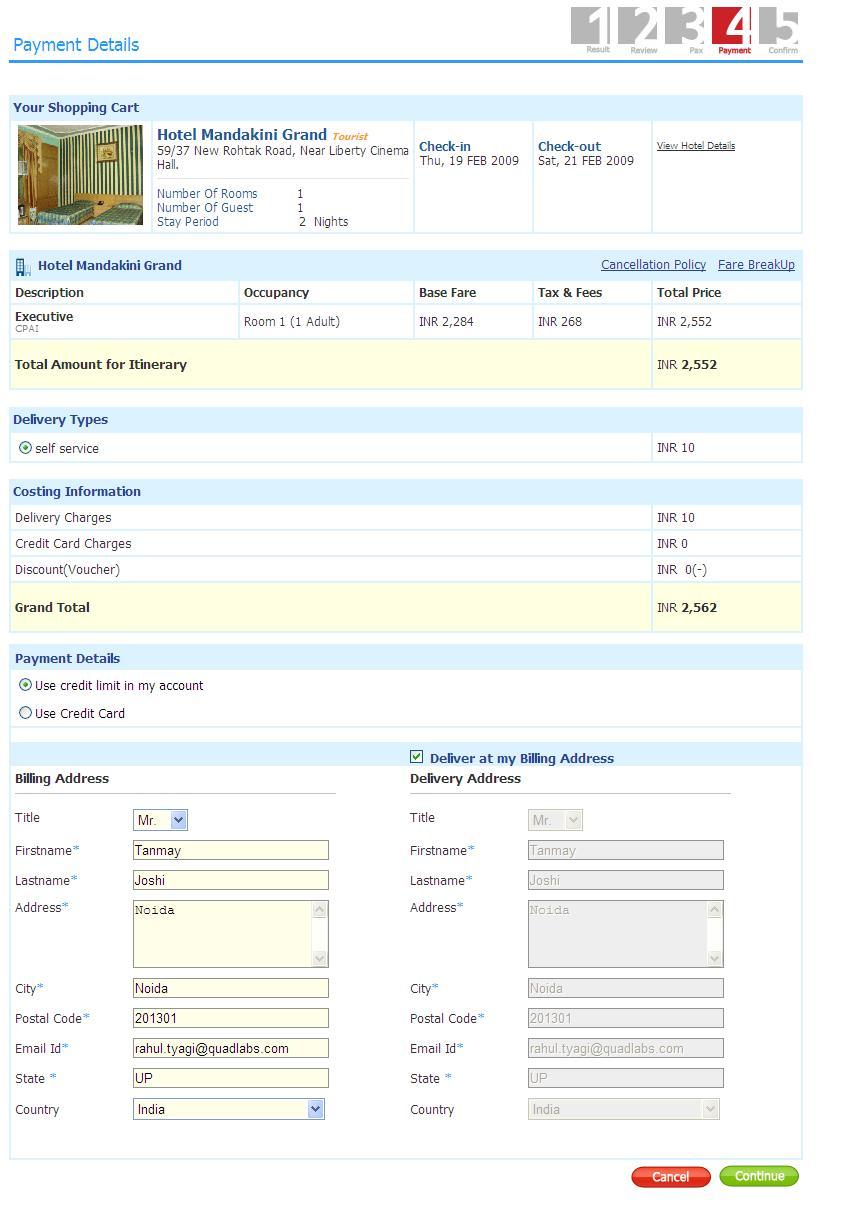This screenshot has height=1221, width=841.
Task: Open the delivery address Country dropdown
Action: click(623, 1109)
